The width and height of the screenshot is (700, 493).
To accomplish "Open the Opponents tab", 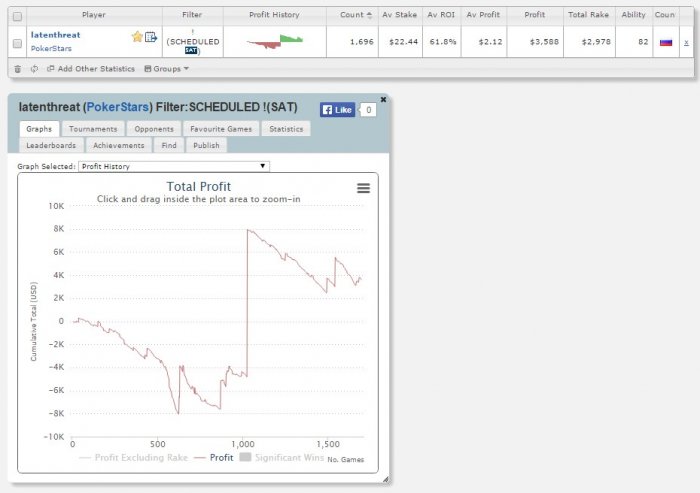I will click(x=154, y=129).
